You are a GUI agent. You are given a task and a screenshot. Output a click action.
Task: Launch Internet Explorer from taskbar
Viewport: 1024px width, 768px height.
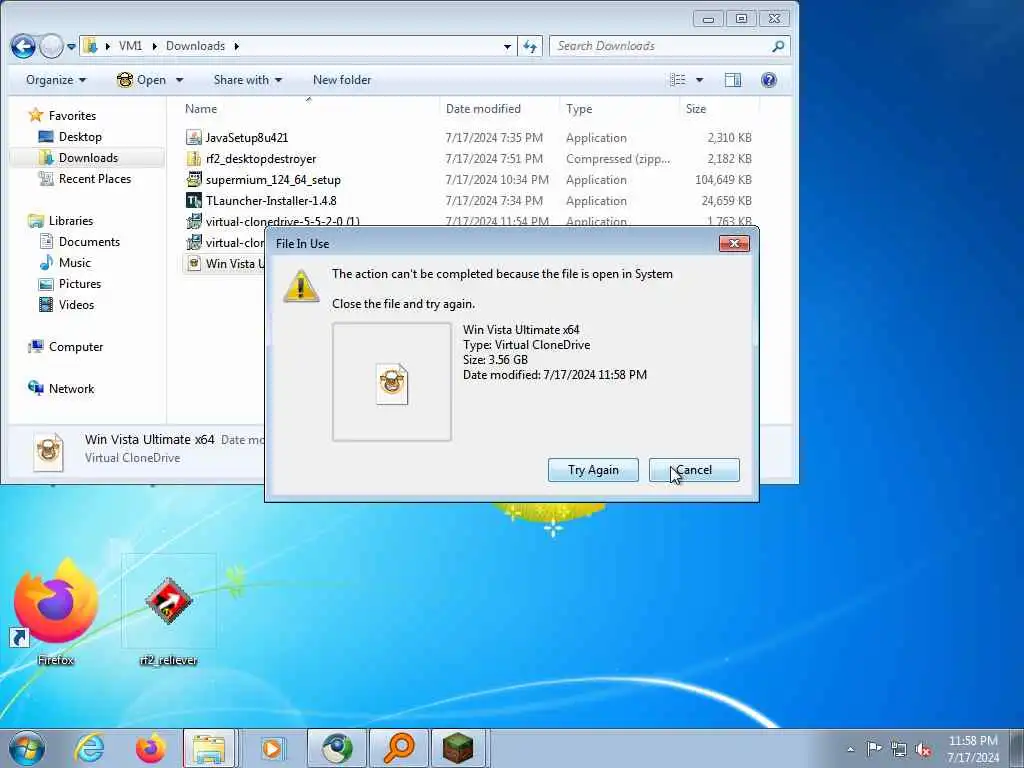point(89,748)
